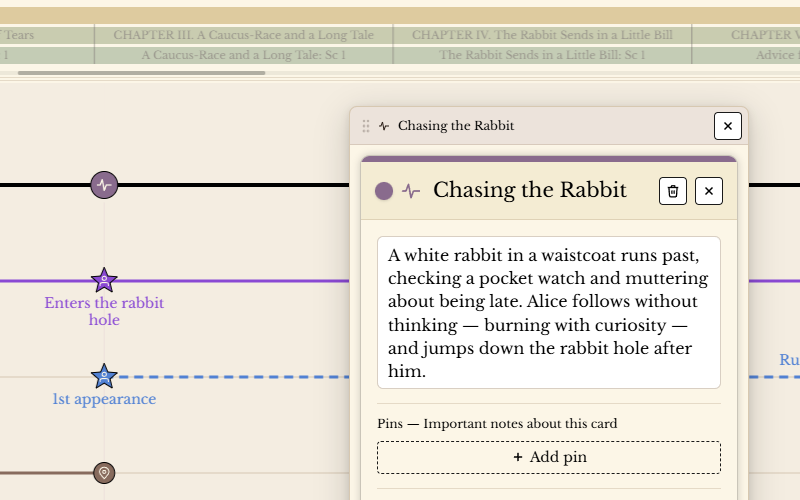Click the pulse icon in the panel title bar
The width and height of the screenshot is (800, 500).
pos(384,126)
